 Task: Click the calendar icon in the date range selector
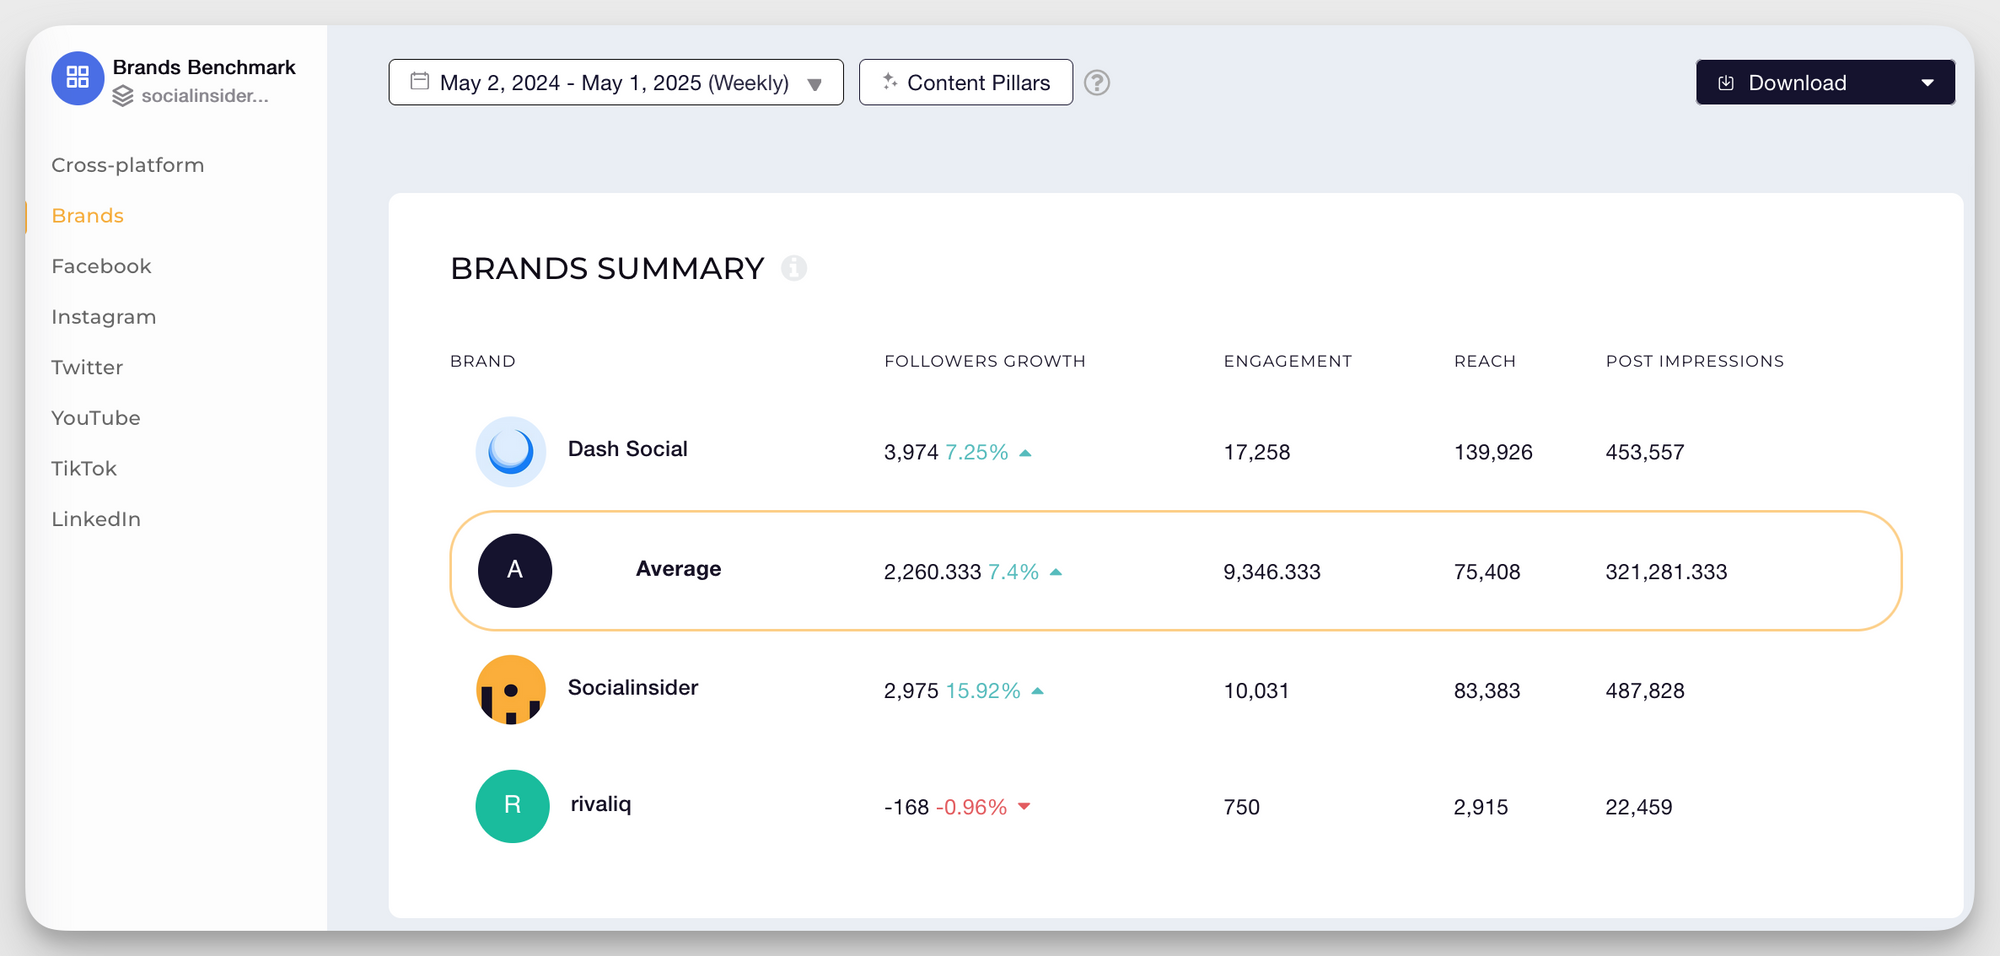420,81
